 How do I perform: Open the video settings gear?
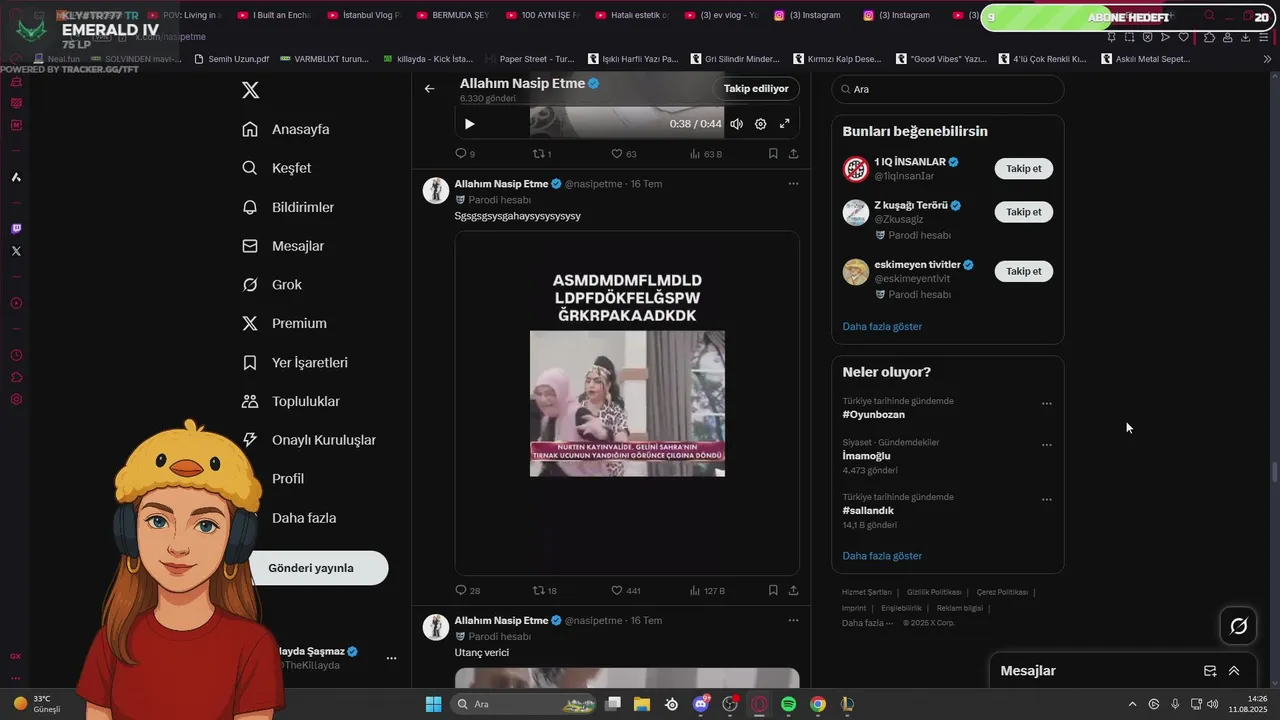pyautogui.click(x=760, y=124)
